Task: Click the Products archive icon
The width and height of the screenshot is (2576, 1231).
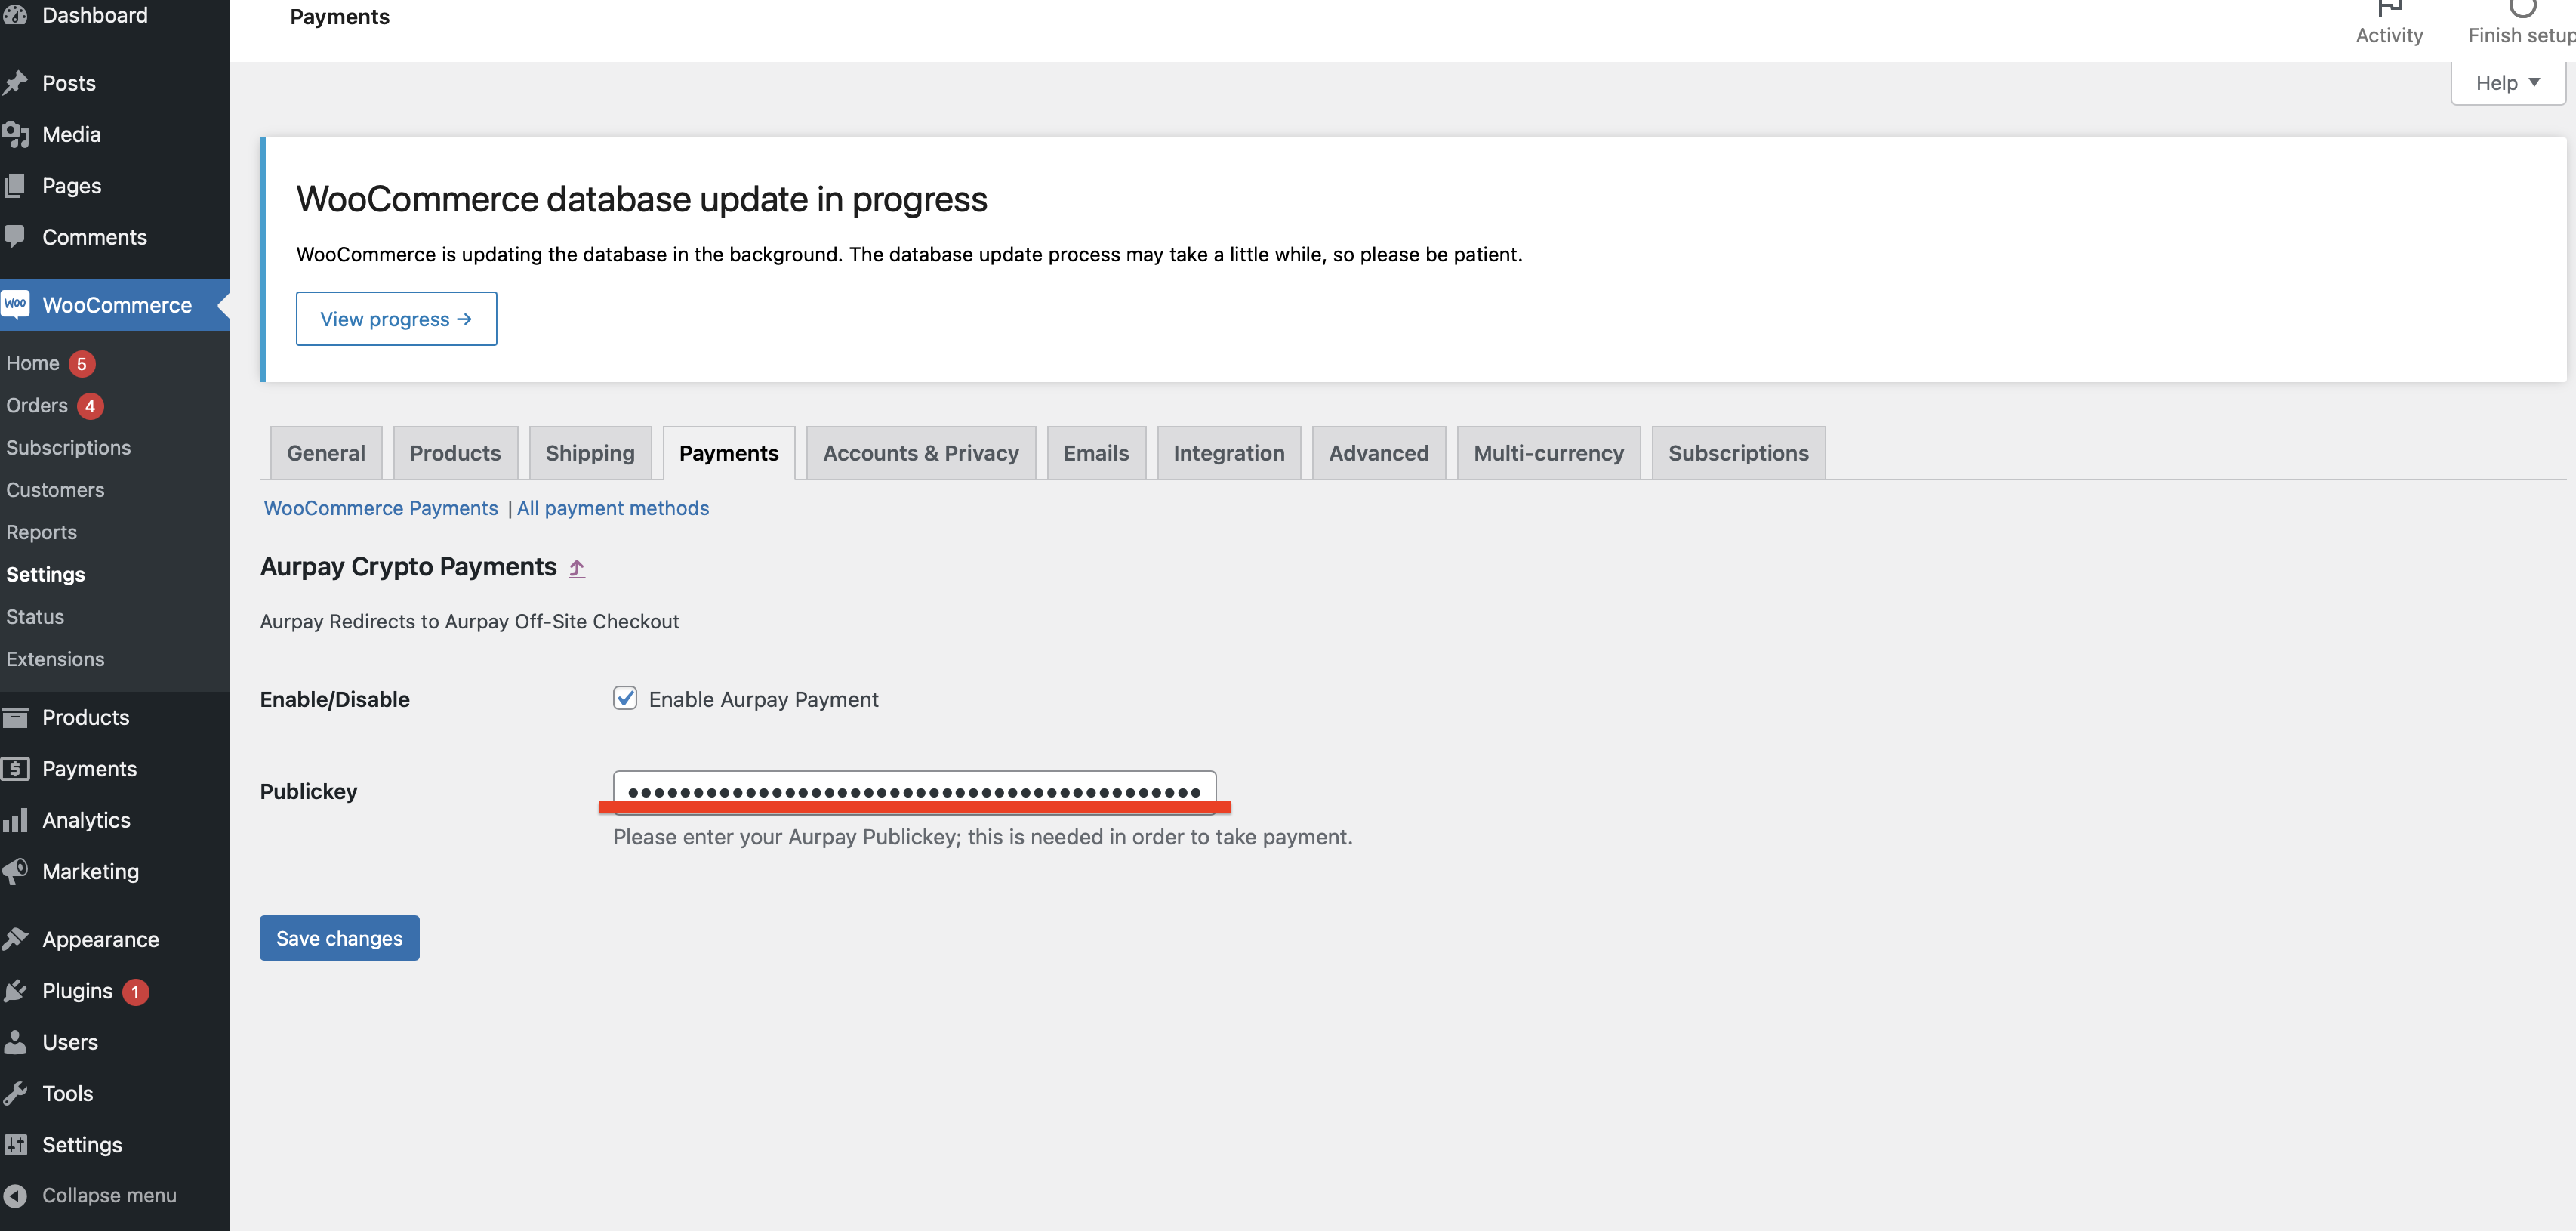Action: pyautogui.click(x=15, y=717)
